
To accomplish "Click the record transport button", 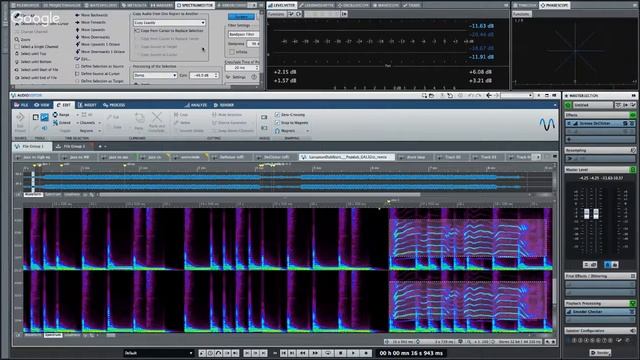I will click(366, 353).
